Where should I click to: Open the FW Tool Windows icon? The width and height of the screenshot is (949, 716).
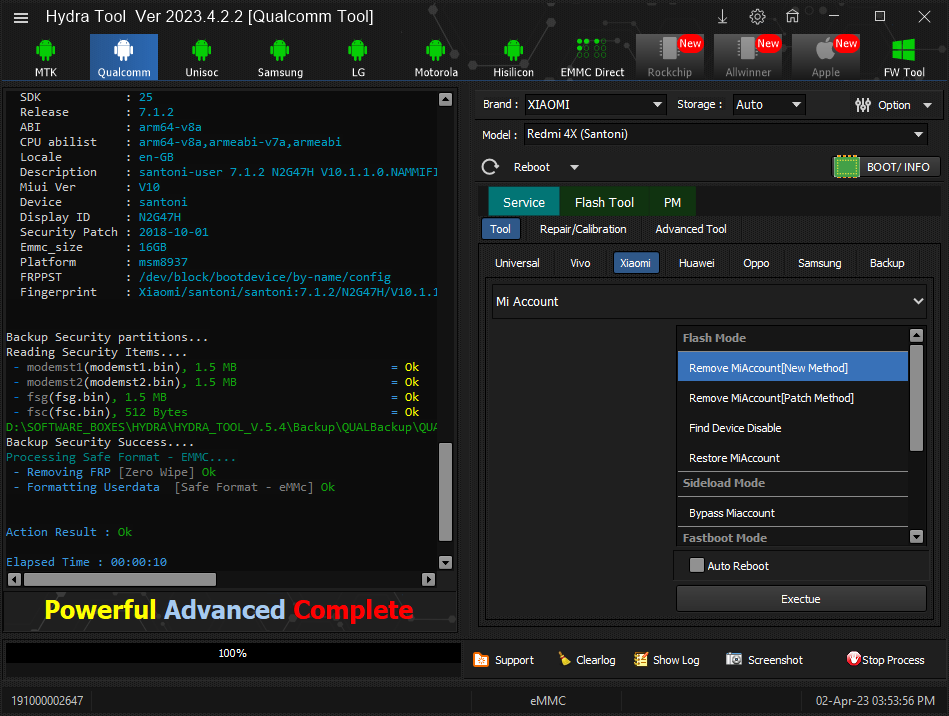[x=904, y=57]
